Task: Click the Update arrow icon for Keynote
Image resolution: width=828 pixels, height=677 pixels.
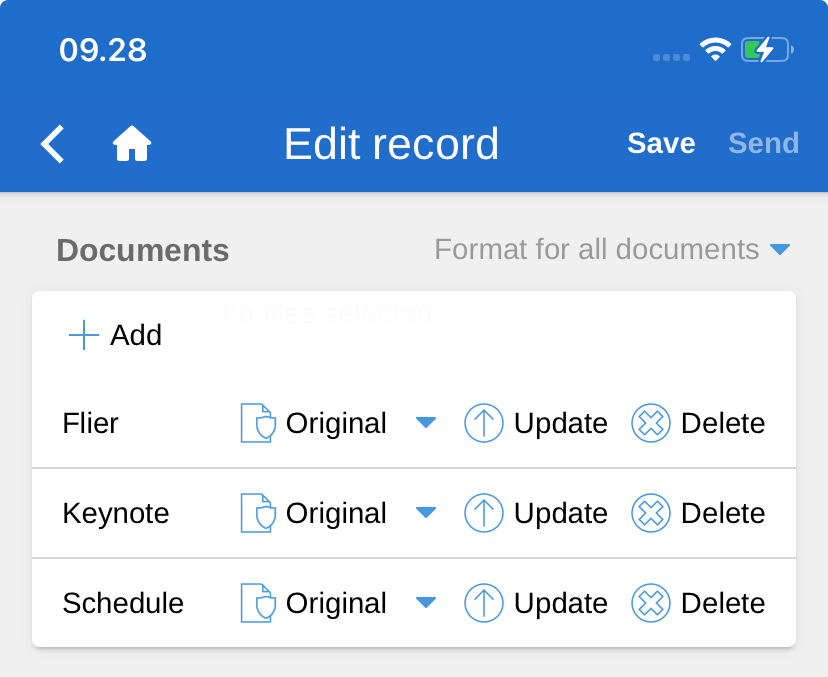Action: point(484,513)
